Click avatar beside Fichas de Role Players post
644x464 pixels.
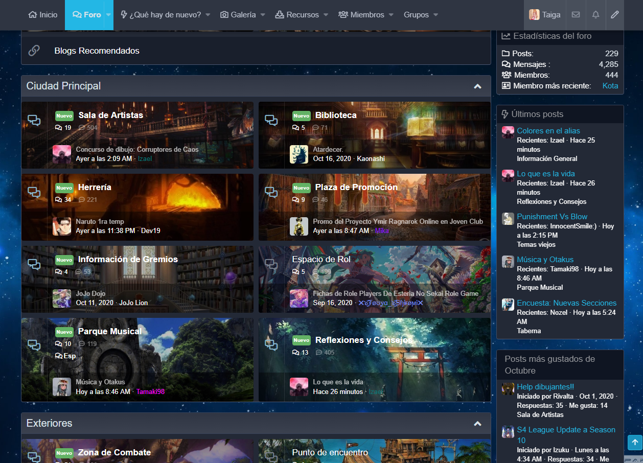[x=299, y=299]
